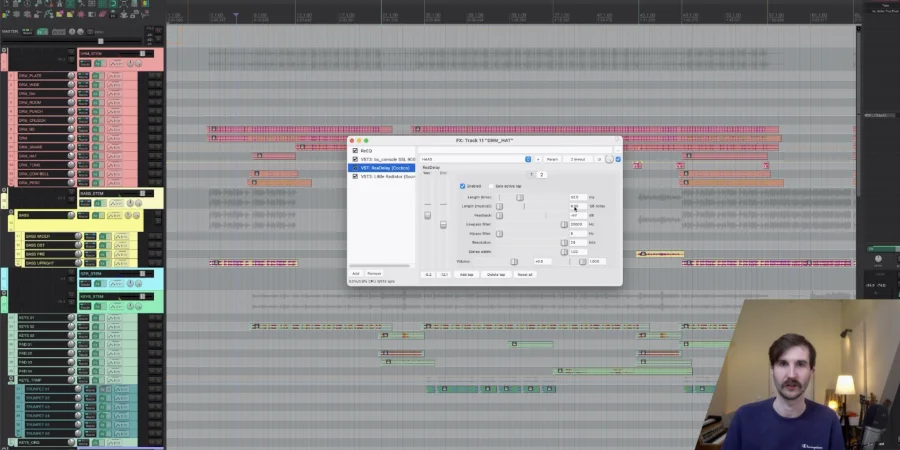Select delay tap 2 tab
The width and height of the screenshot is (900, 450).
pos(541,174)
